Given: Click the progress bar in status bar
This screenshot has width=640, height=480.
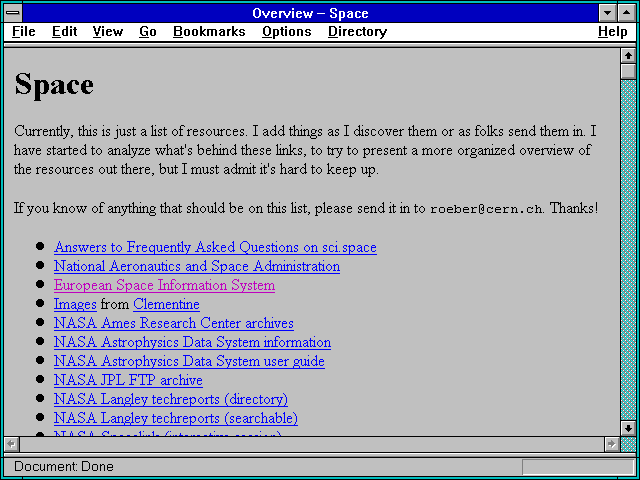Looking at the screenshot, I should point(578,467).
